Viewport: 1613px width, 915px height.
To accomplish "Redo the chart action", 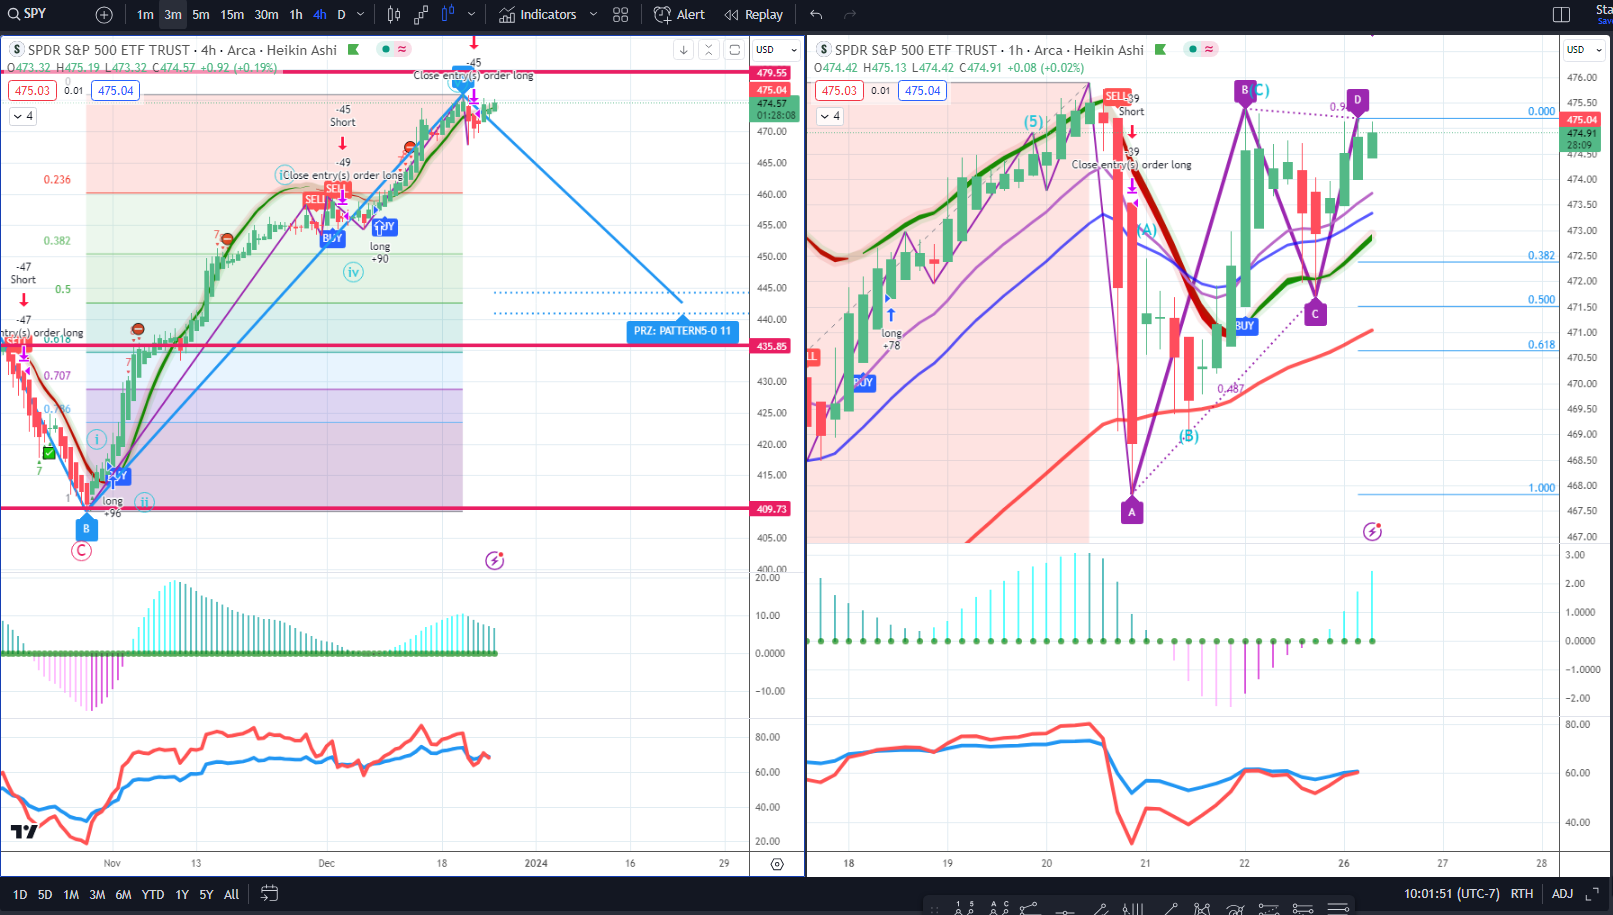I will (850, 14).
